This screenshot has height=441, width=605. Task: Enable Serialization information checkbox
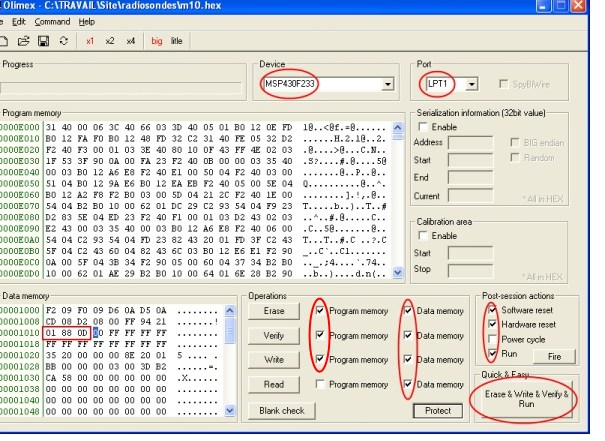click(x=423, y=127)
